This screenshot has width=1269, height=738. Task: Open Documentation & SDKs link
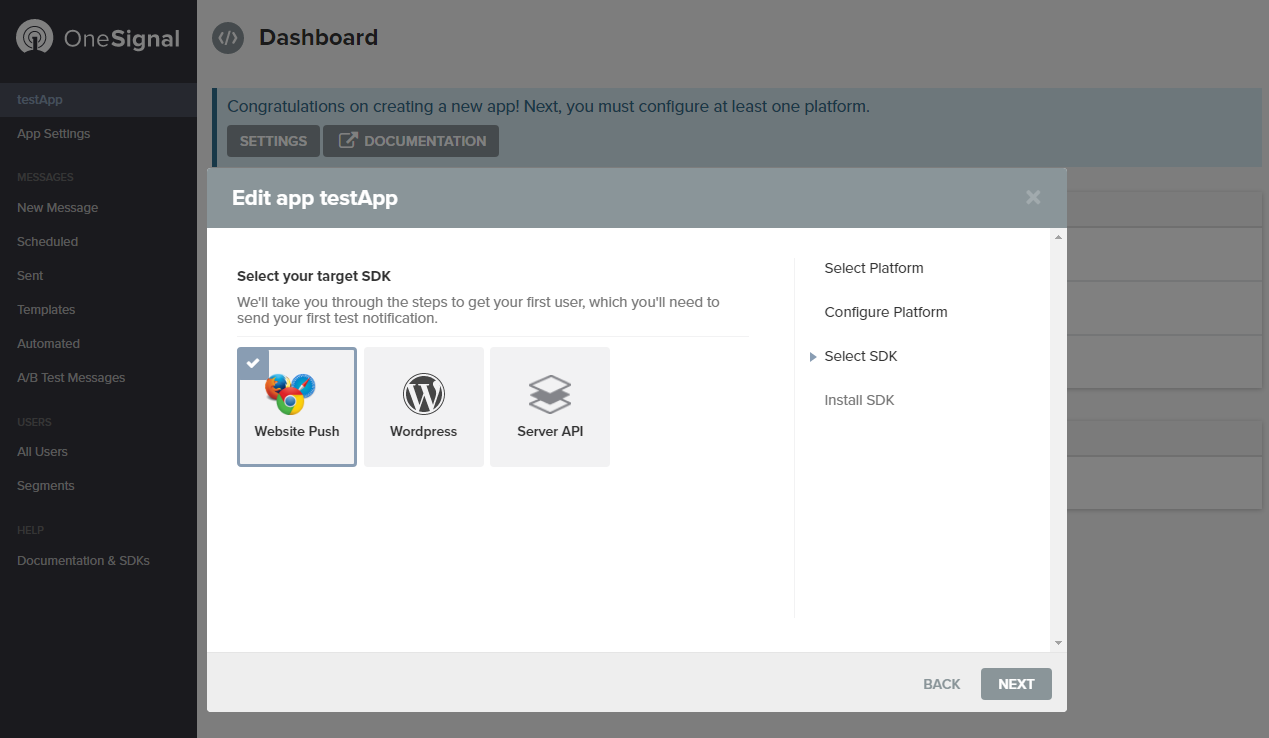83,561
